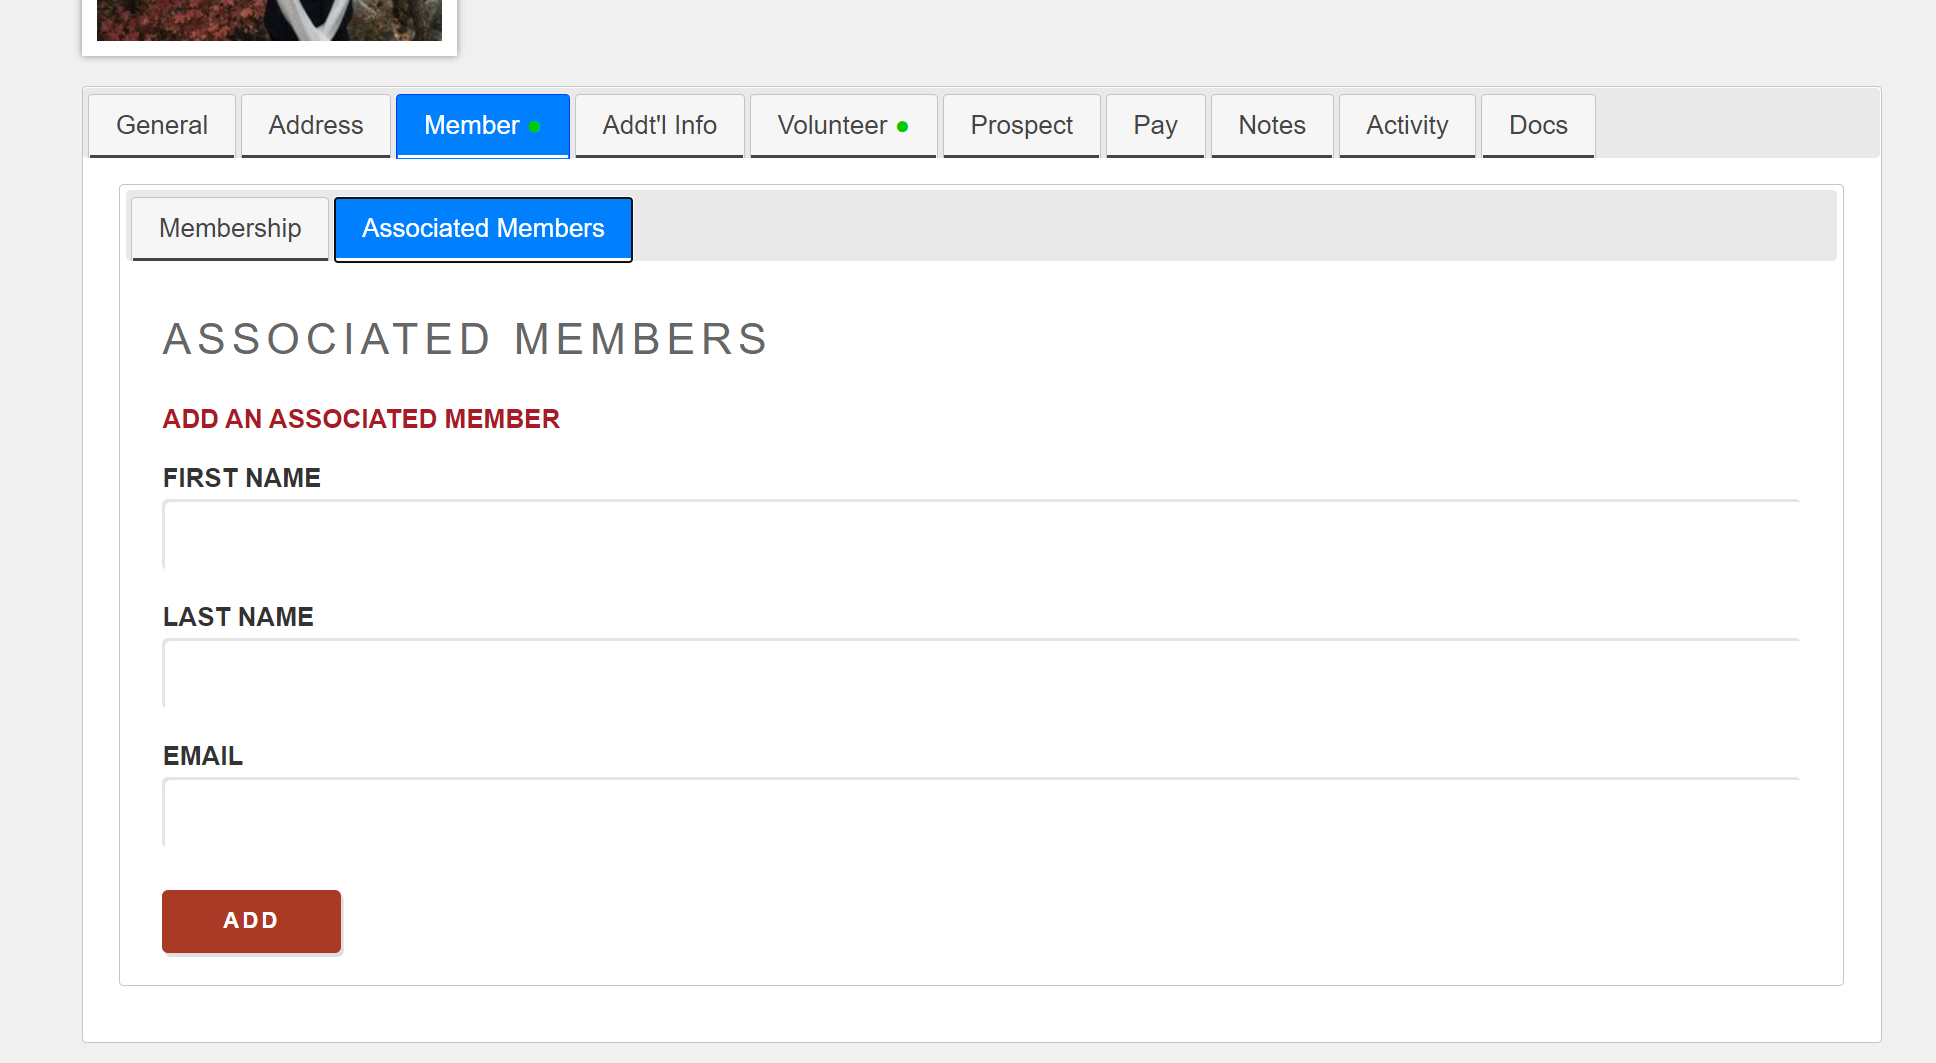Open the Notes tab
The height and width of the screenshot is (1063, 1936).
[x=1272, y=126]
